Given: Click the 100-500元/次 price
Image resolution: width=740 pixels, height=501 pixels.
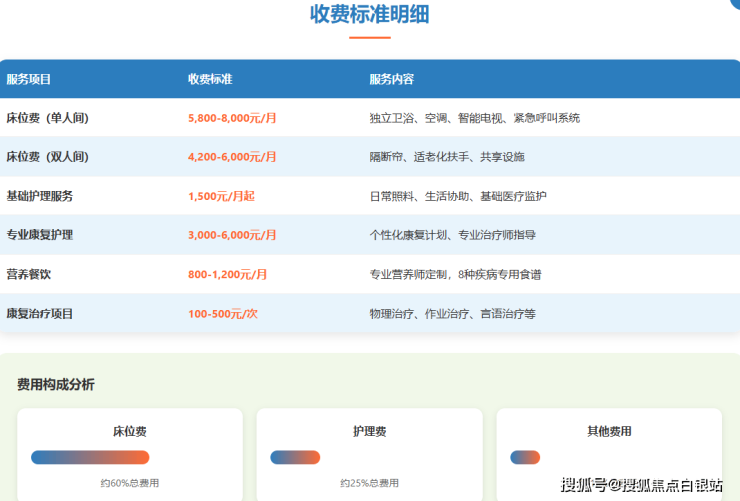Looking at the screenshot, I should point(223,313).
